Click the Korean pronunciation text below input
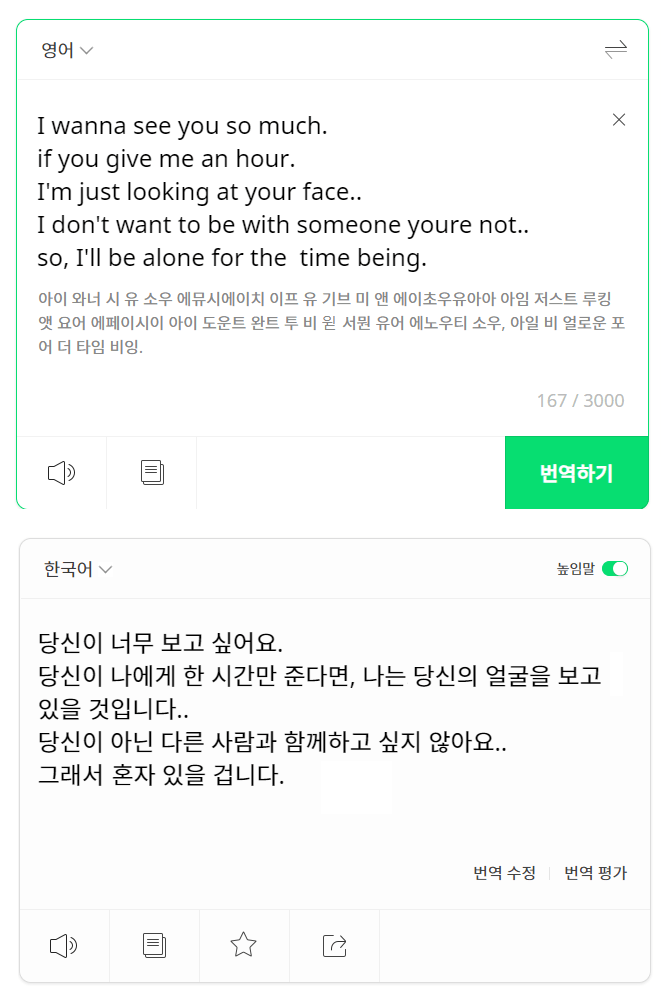Screen dimensions: 661x988 coord(330,323)
